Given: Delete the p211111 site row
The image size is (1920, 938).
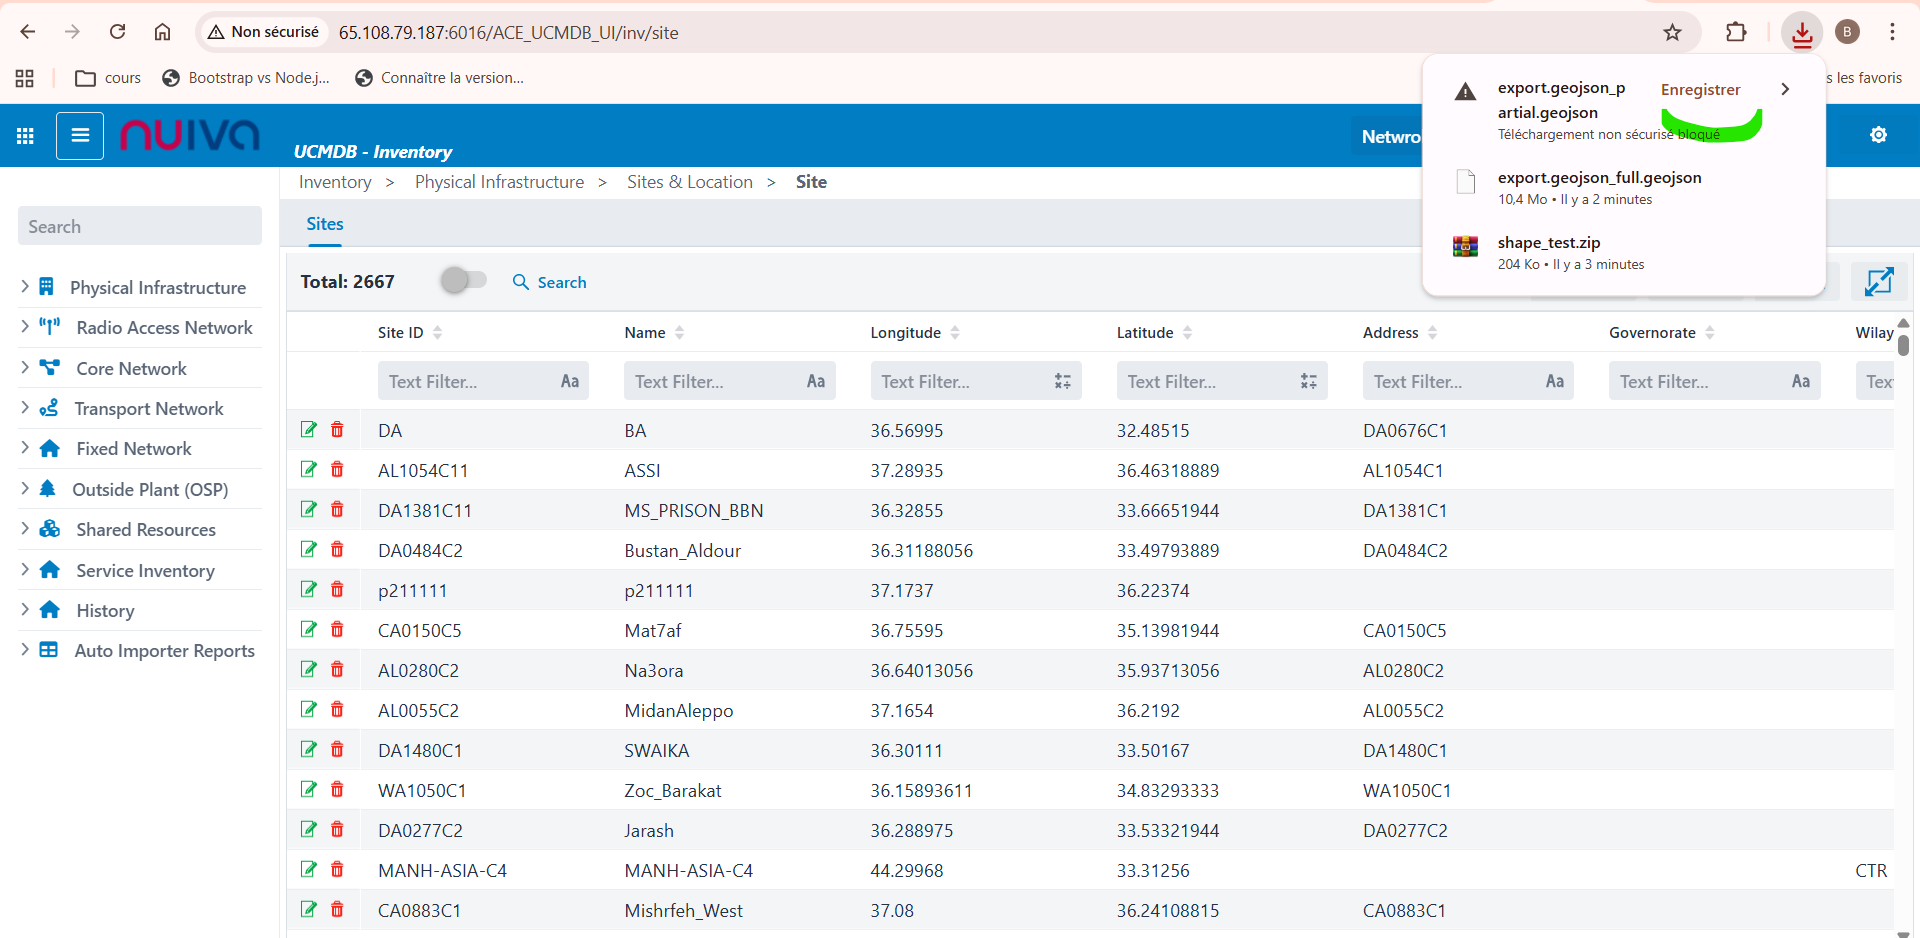Looking at the screenshot, I should (x=337, y=590).
